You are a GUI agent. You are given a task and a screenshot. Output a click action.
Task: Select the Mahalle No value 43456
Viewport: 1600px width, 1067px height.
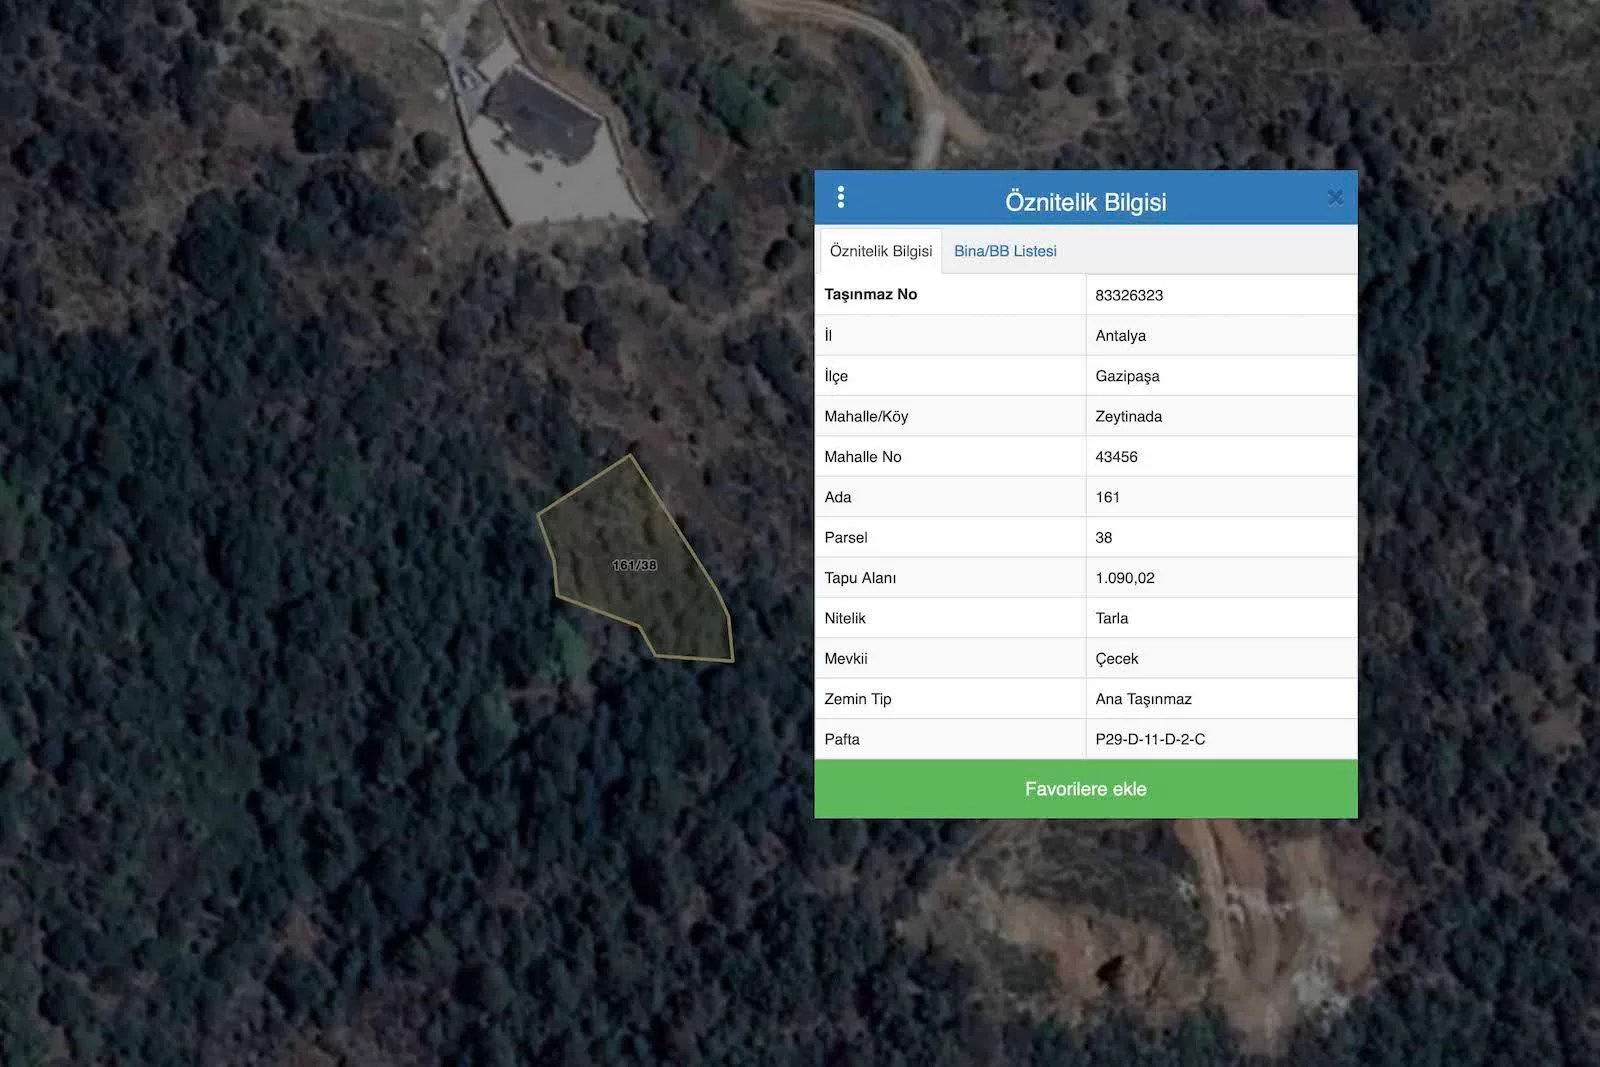coord(1116,457)
